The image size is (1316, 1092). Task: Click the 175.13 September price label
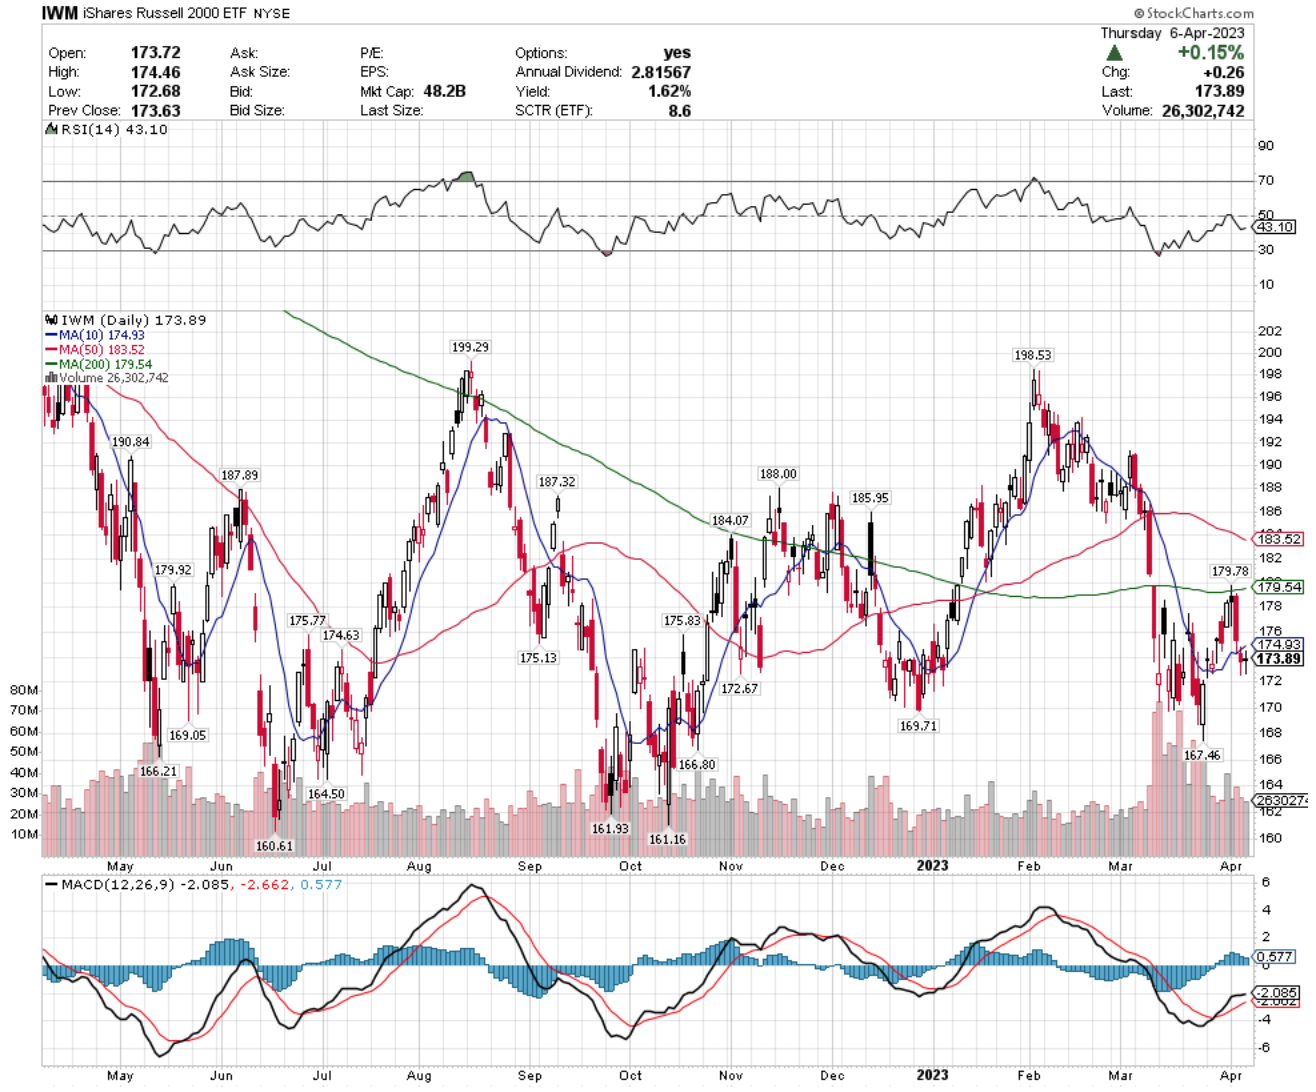coord(538,658)
